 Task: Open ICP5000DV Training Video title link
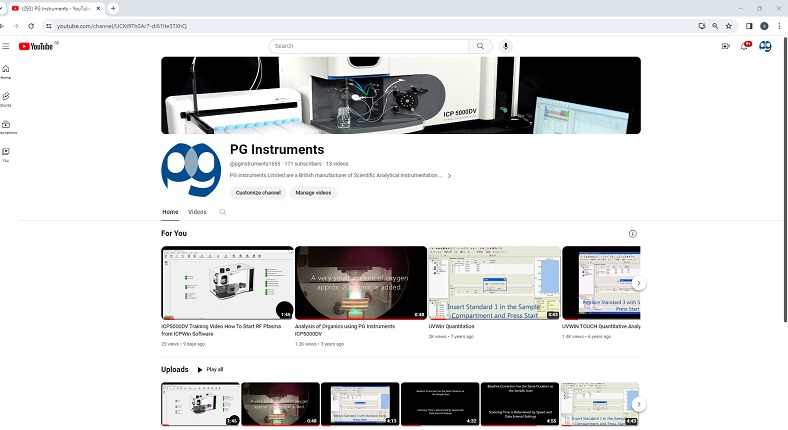click(221, 330)
